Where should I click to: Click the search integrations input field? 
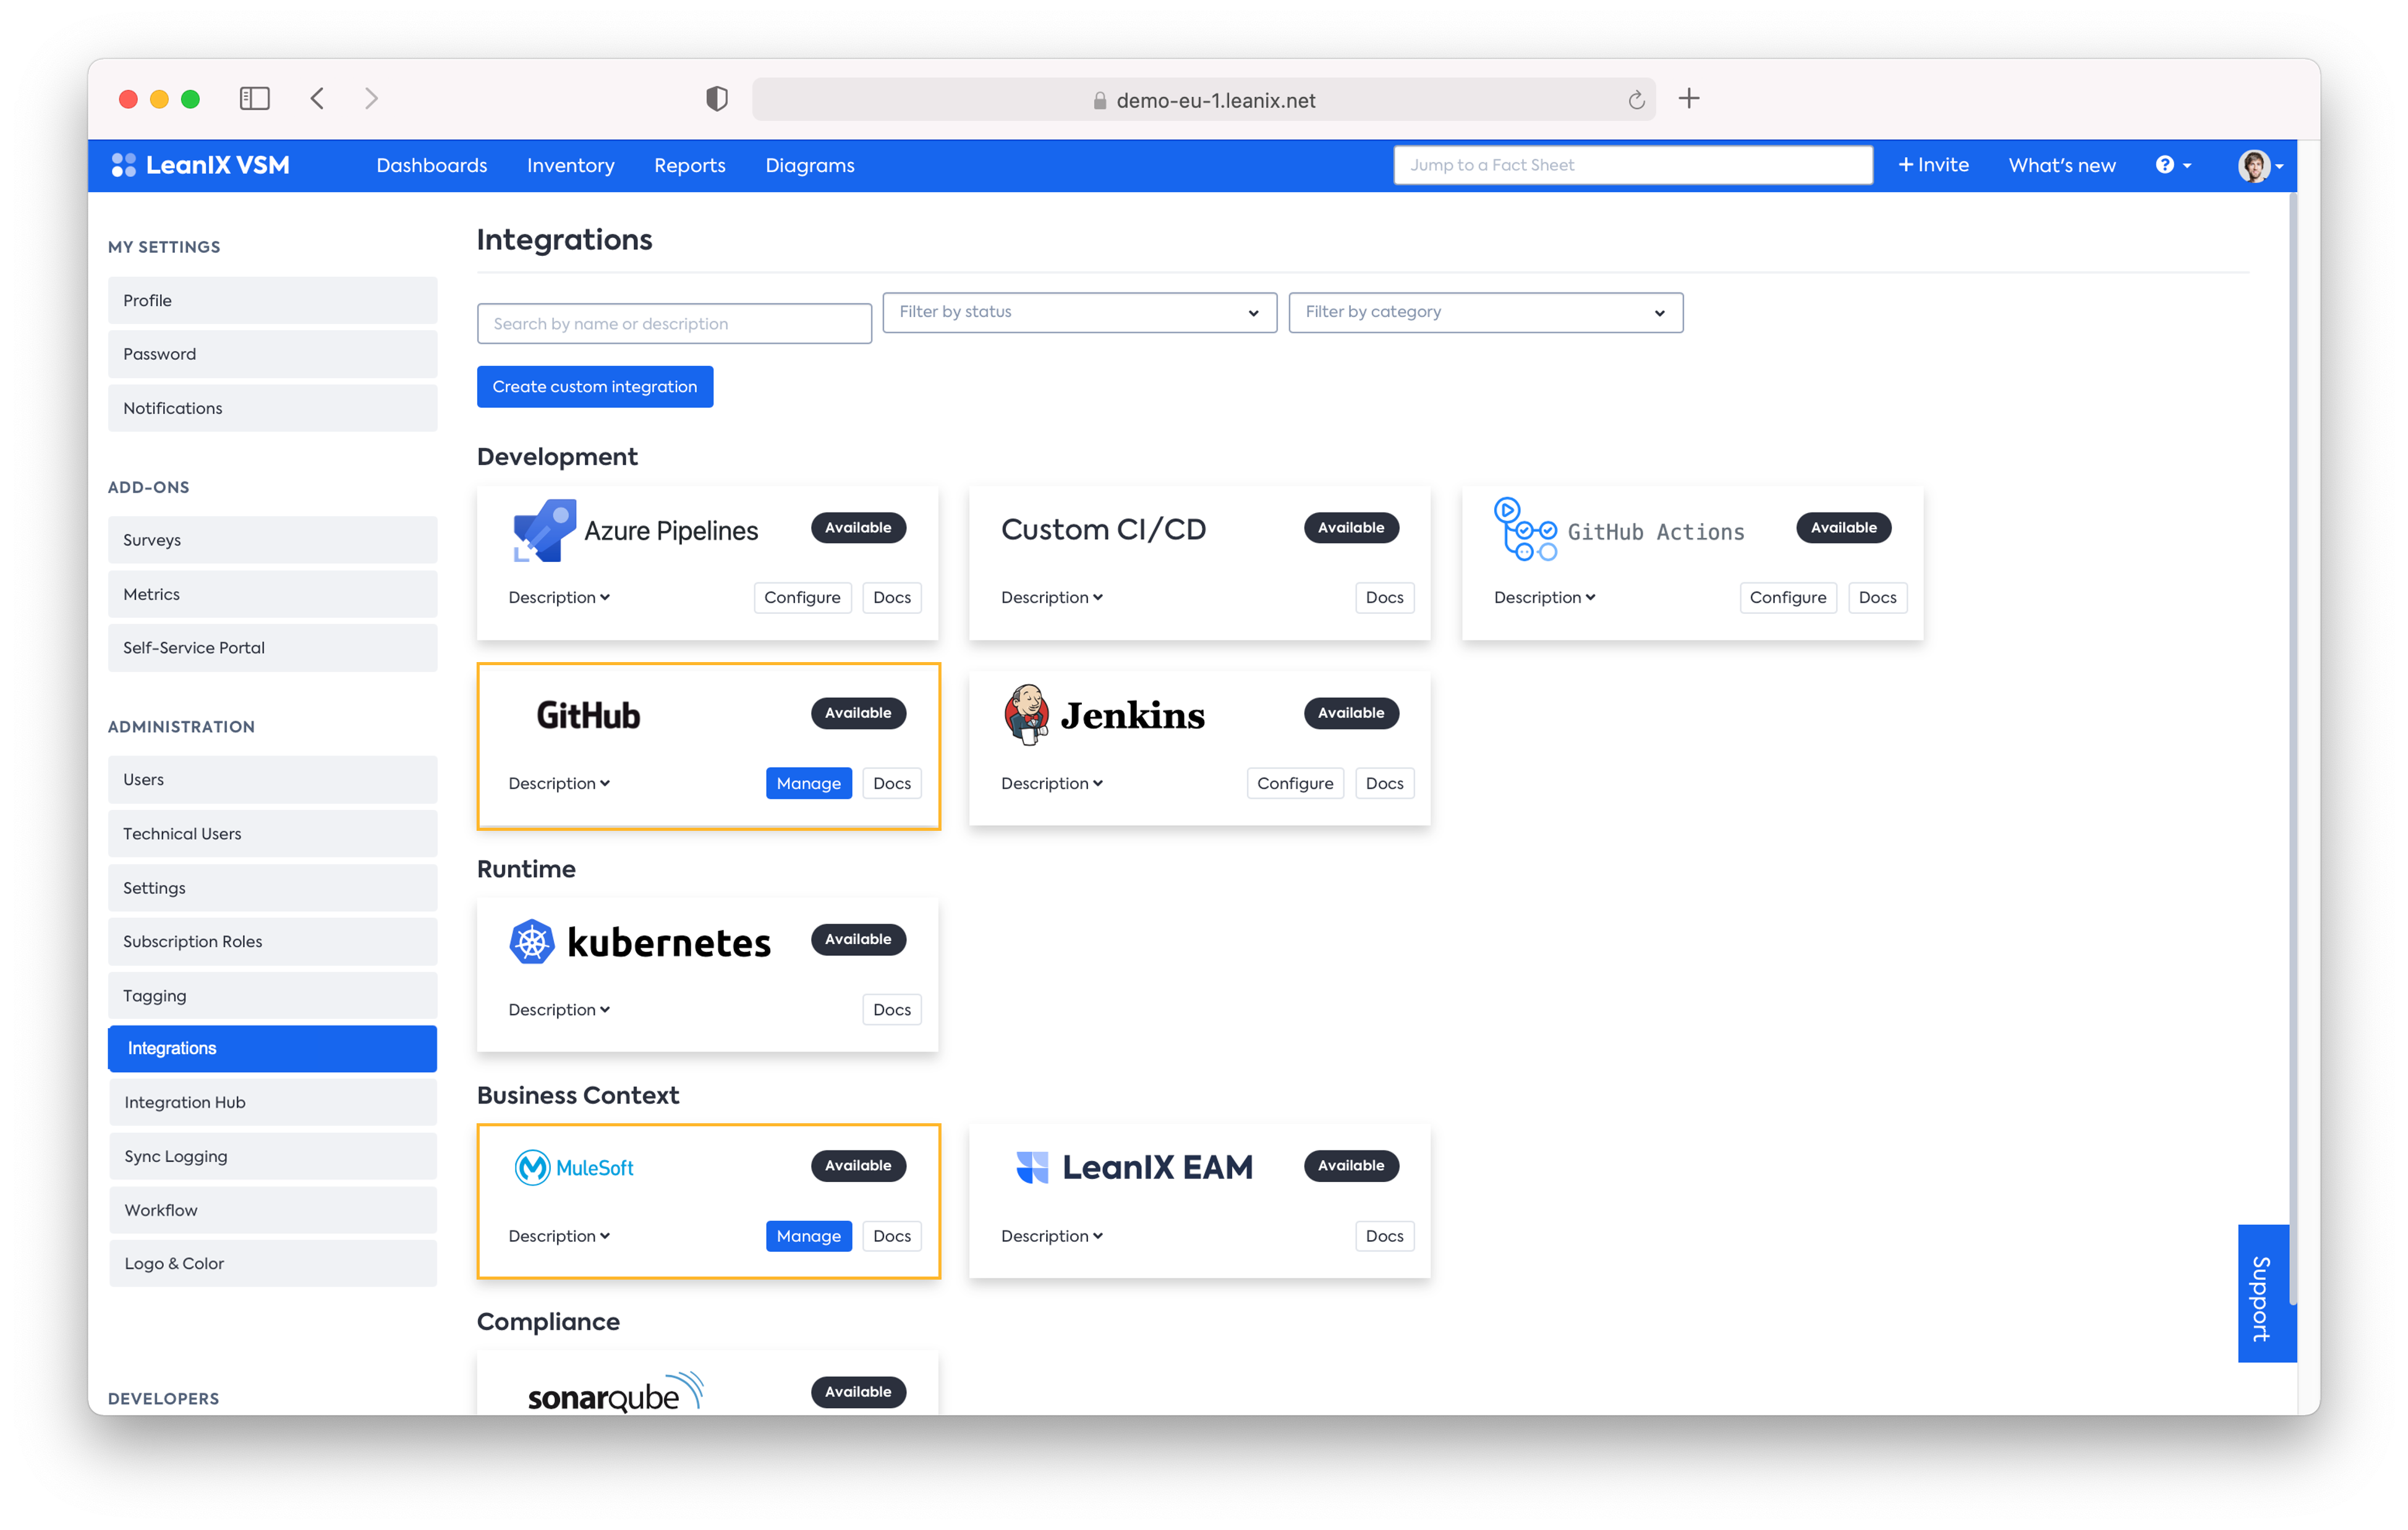tap(674, 323)
